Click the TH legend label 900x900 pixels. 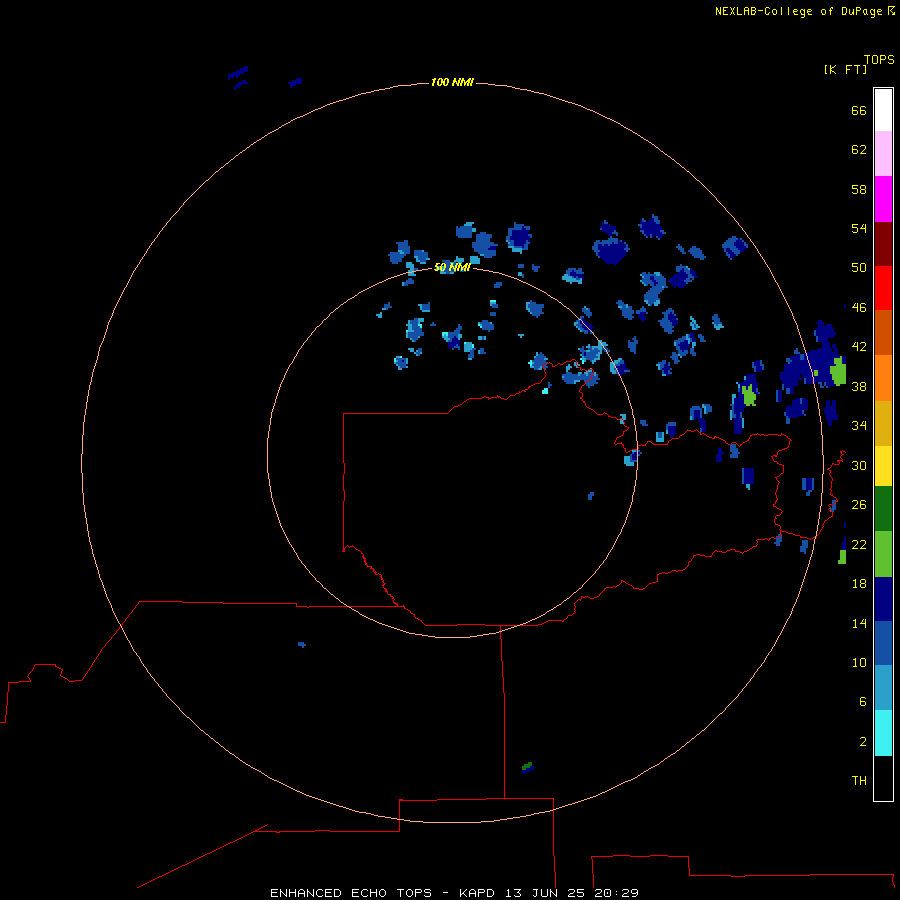point(859,781)
